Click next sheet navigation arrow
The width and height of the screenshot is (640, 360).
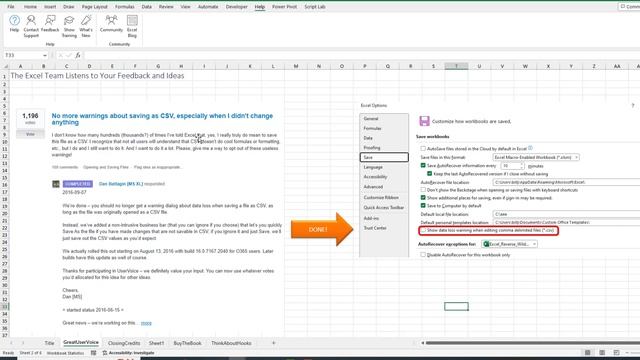(23, 343)
